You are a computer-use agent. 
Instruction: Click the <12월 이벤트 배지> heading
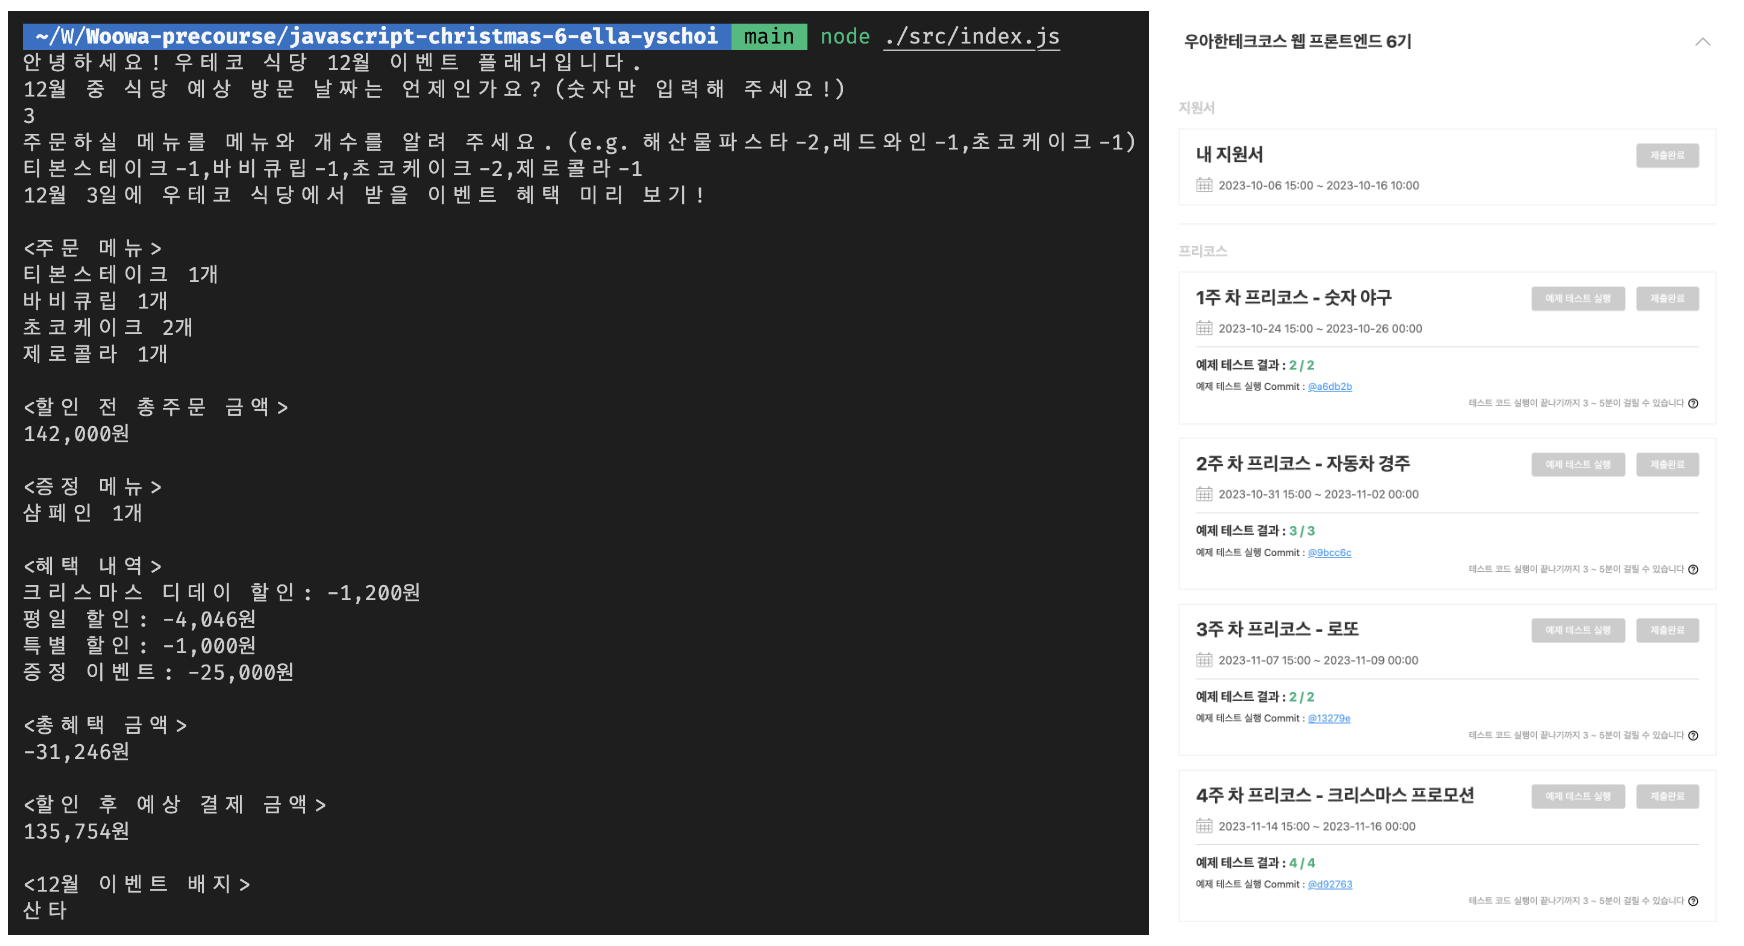(x=136, y=885)
